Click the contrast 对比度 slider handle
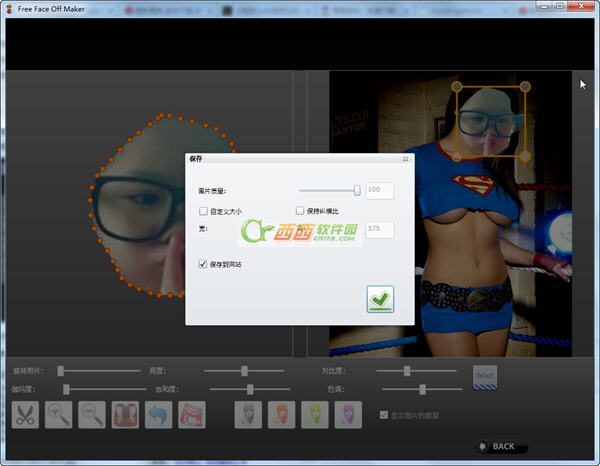600x466 pixels. (x=407, y=371)
